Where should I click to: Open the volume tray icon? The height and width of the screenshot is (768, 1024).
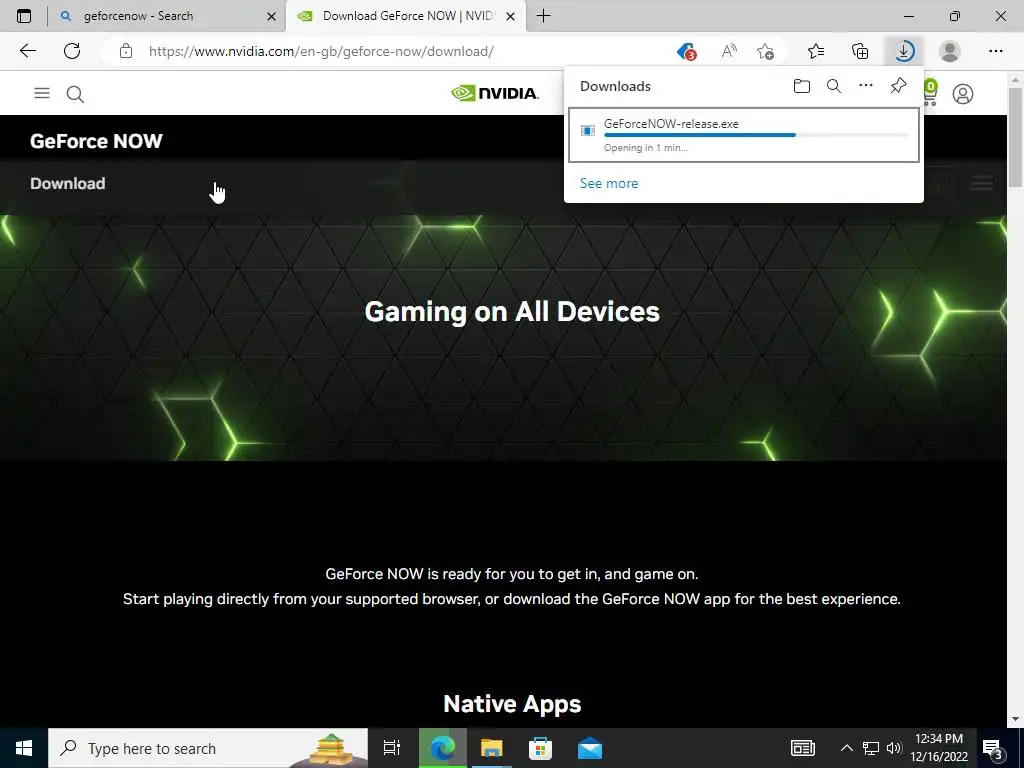pyautogui.click(x=894, y=748)
